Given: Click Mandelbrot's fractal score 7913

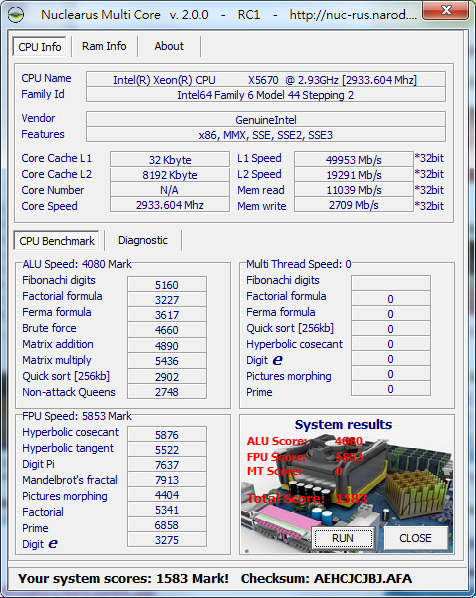Looking at the screenshot, I should pyautogui.click(x=167, y=479).
